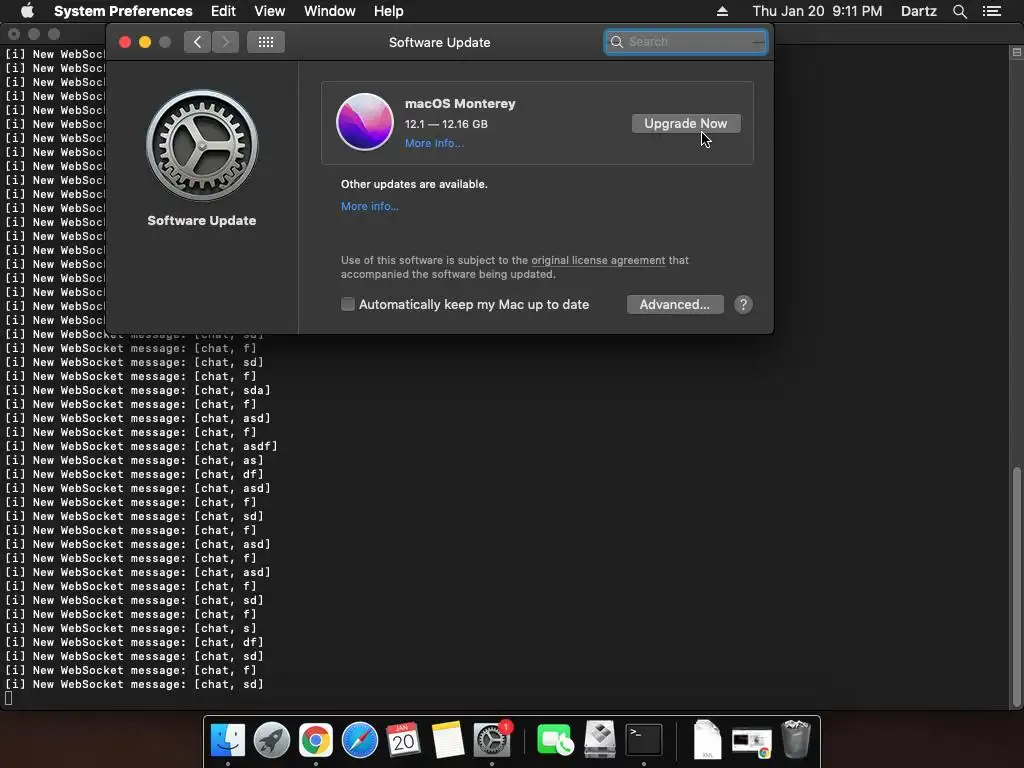Open Notification Center list icon
Screen dimensions: 1024x768
(992, 11)
